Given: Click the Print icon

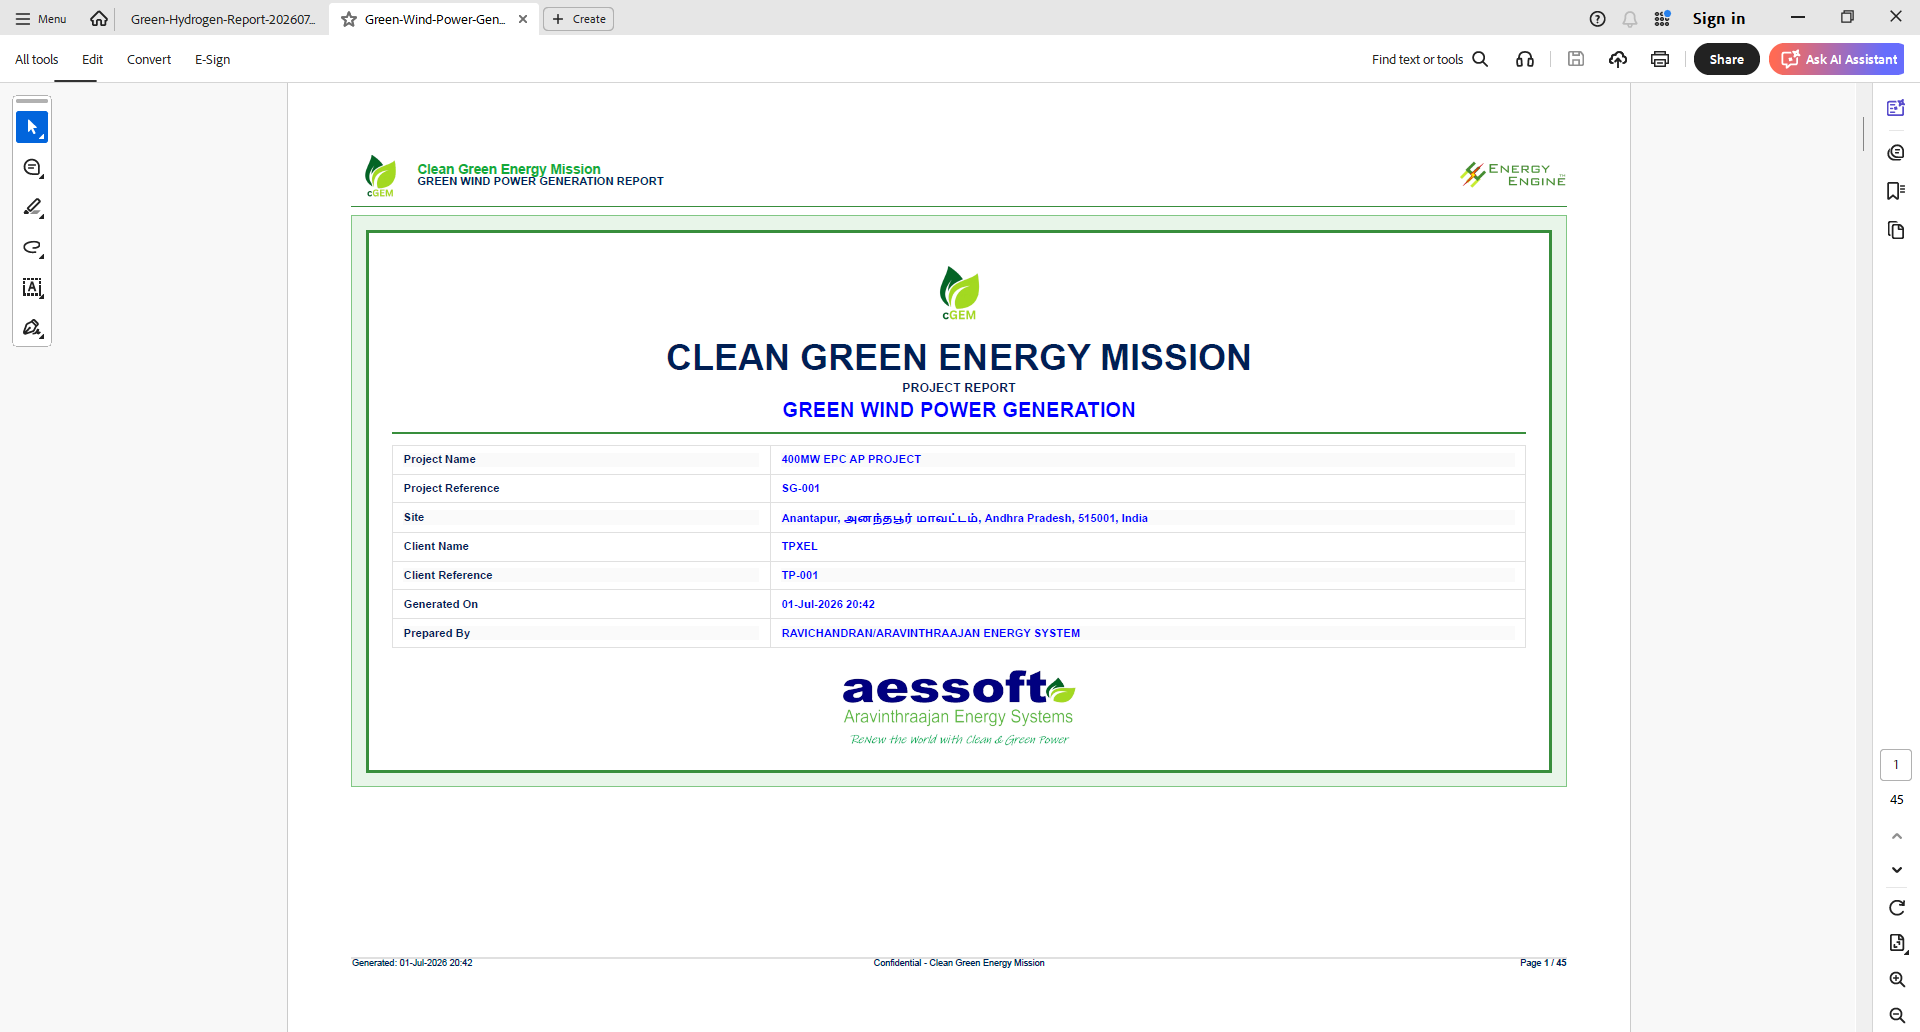Looking at the screenshot, I should pos(1660,60).
